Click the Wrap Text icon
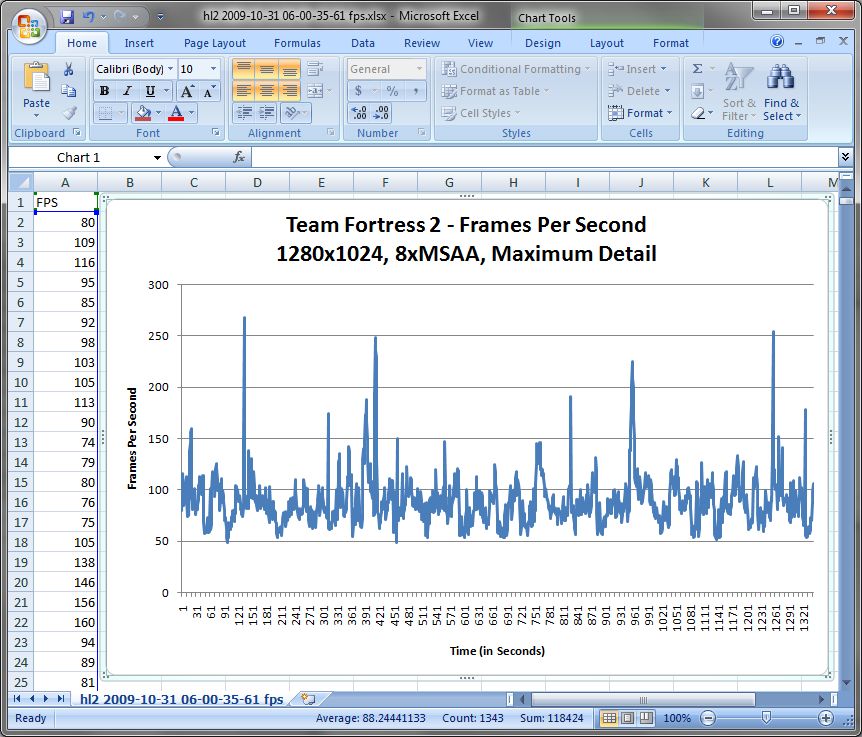Screen dimensions: 862x737 pos(315,69)
